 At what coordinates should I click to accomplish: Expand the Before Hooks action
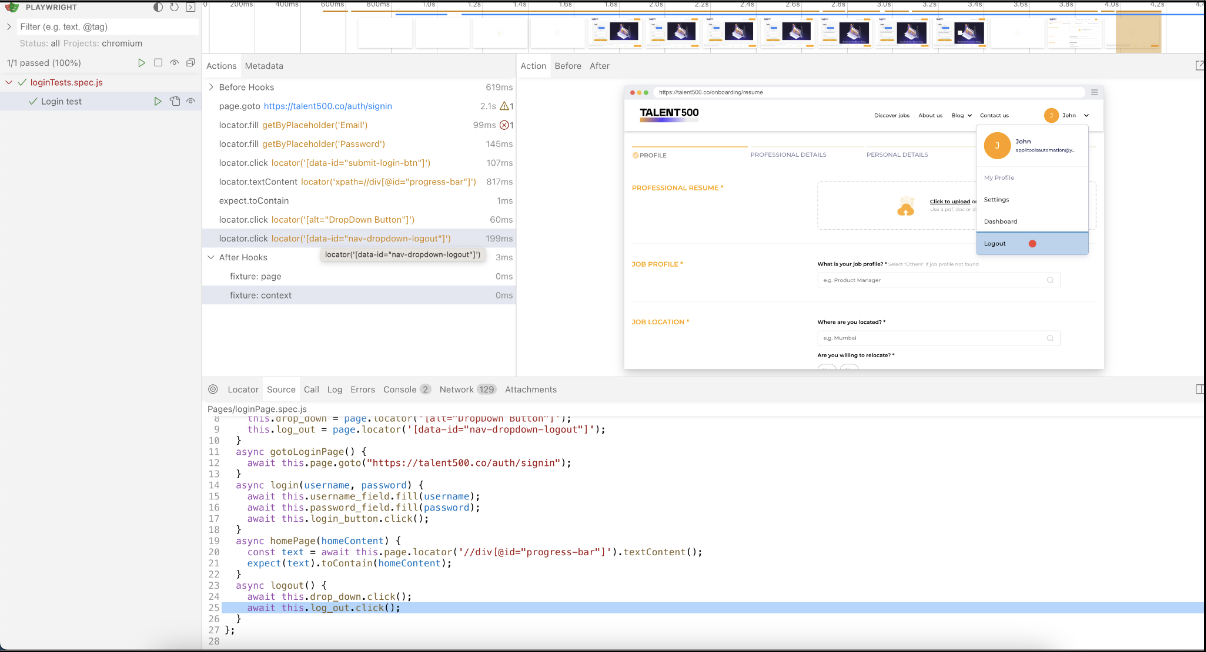point(211,87)
